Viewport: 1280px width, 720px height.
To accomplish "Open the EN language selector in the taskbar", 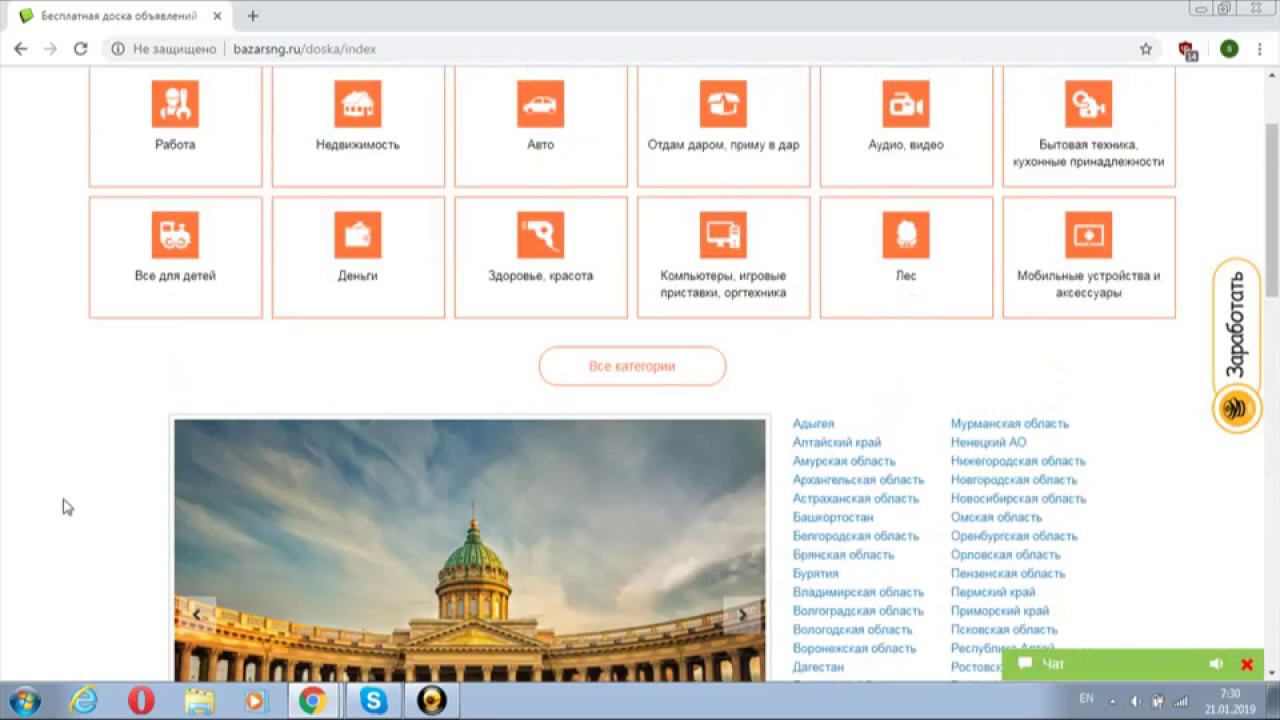I will coord(1086,699).
